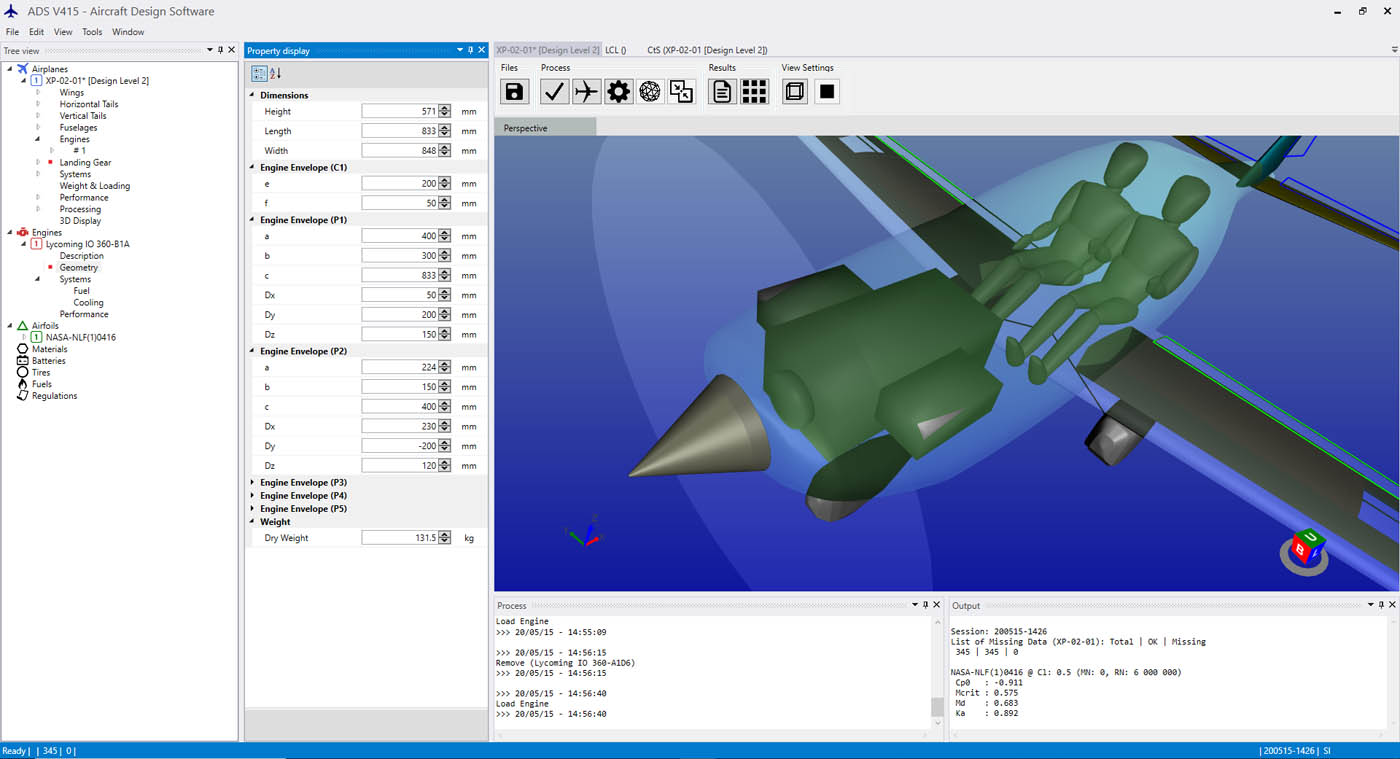
Task: Expand Engine Envelope (P3) group
Action: click(252, 483)
